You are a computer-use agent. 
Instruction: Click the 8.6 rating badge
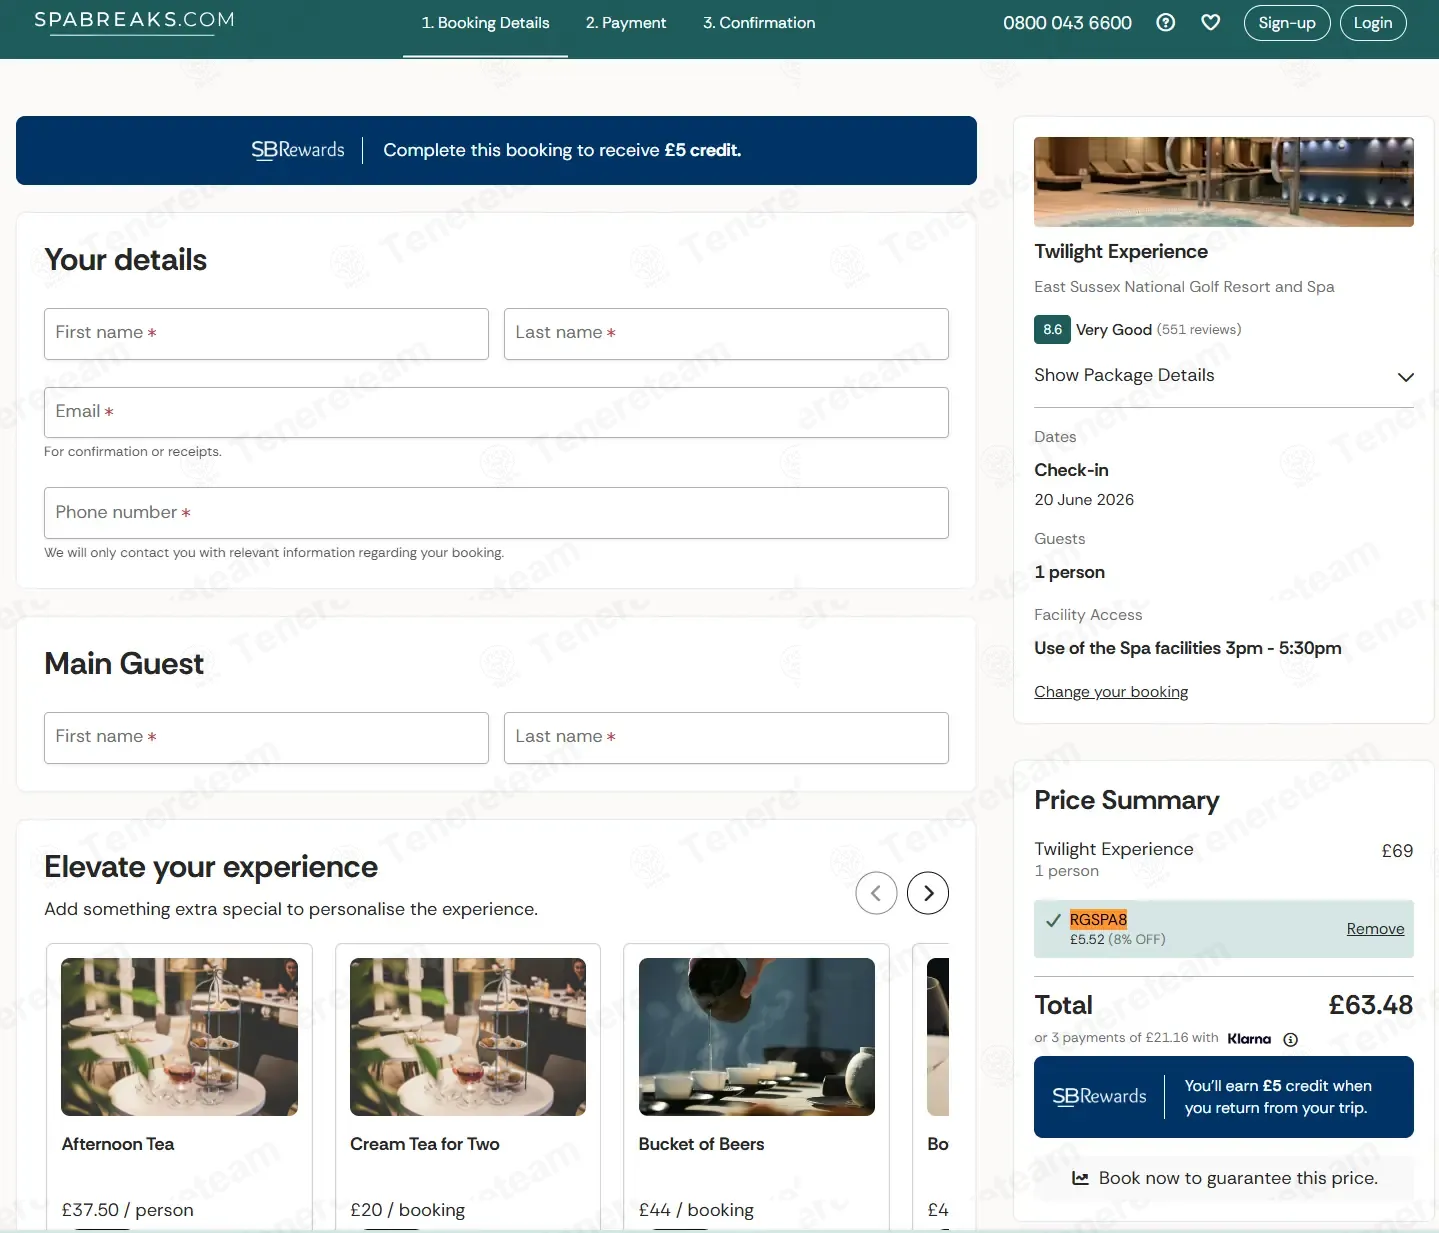[1052, 329]
